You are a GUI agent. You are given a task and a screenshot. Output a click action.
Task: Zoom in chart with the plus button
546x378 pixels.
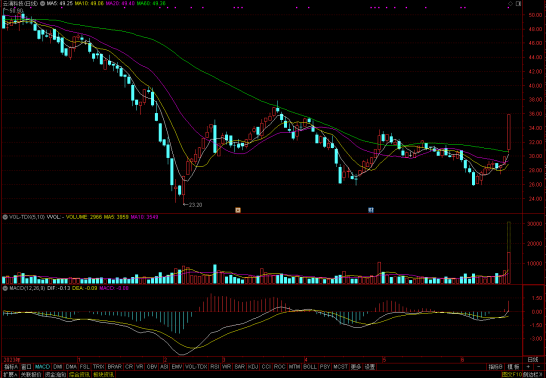point(529,367)
